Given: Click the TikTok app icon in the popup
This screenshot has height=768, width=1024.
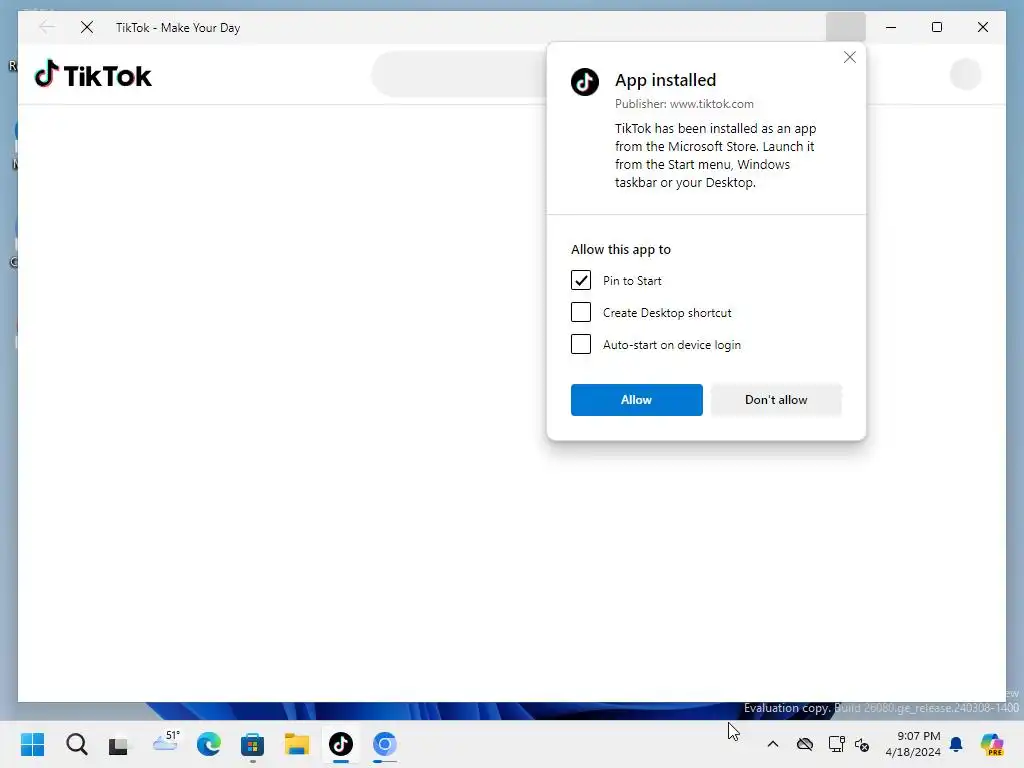Looking at the screenshot, I should click(584, 82).
